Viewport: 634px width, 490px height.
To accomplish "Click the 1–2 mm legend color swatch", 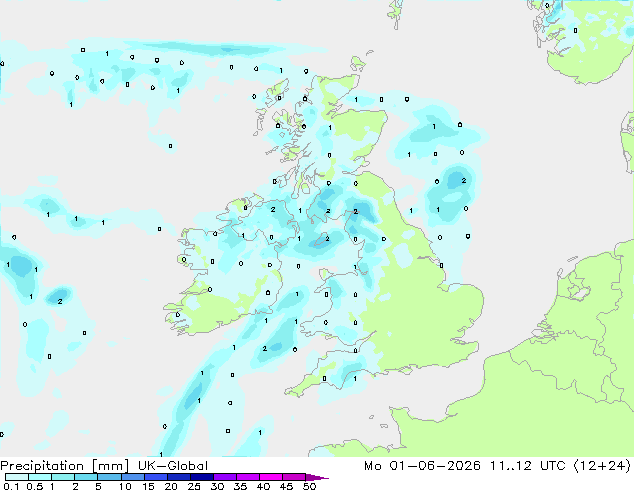I will click(63, 477).
